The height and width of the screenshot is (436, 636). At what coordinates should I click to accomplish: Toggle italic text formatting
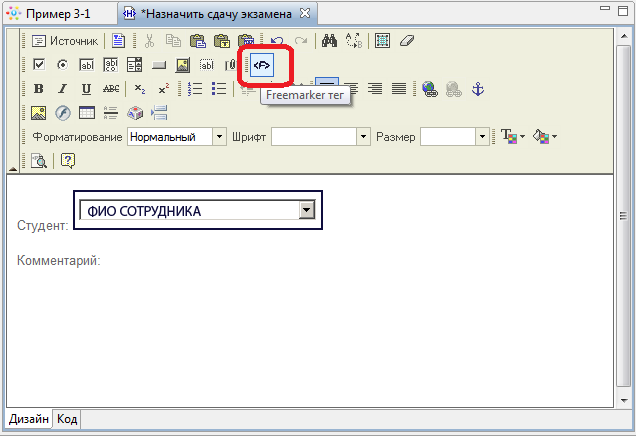pos(62,89)
